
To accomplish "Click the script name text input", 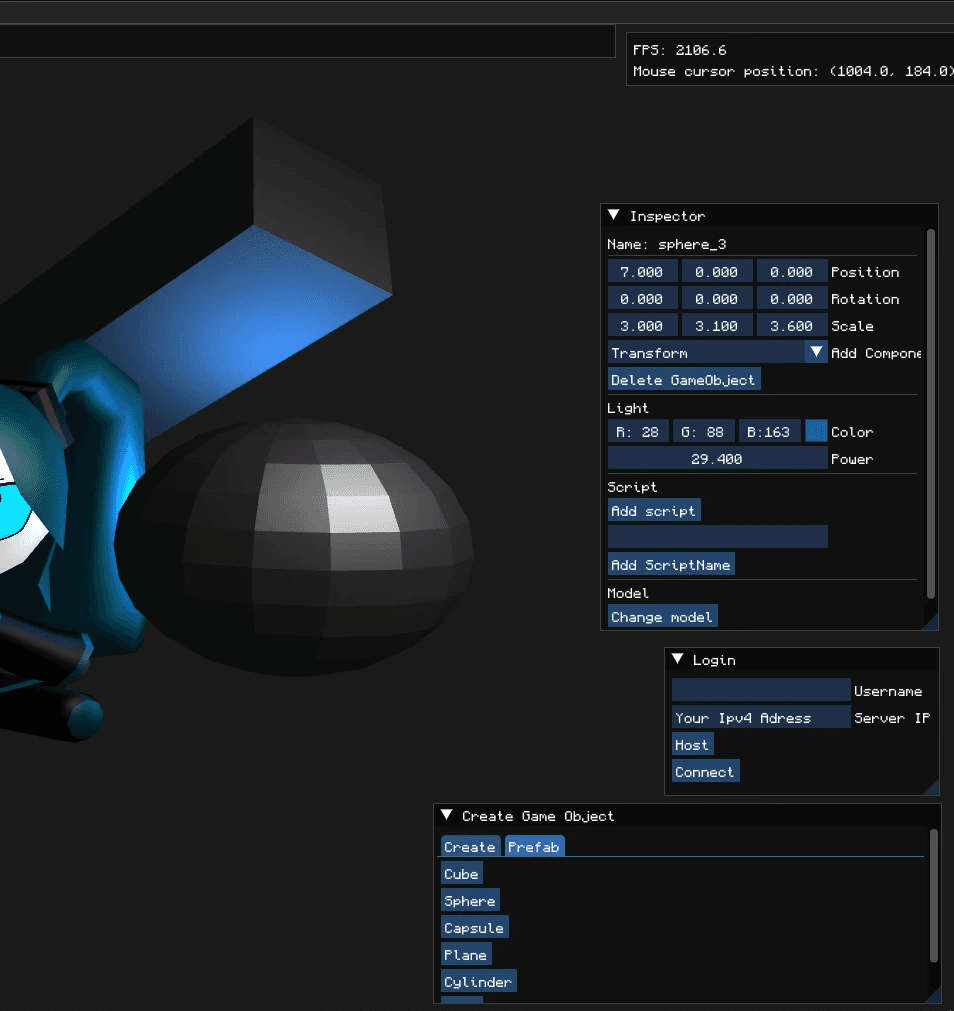I will 717,536.
